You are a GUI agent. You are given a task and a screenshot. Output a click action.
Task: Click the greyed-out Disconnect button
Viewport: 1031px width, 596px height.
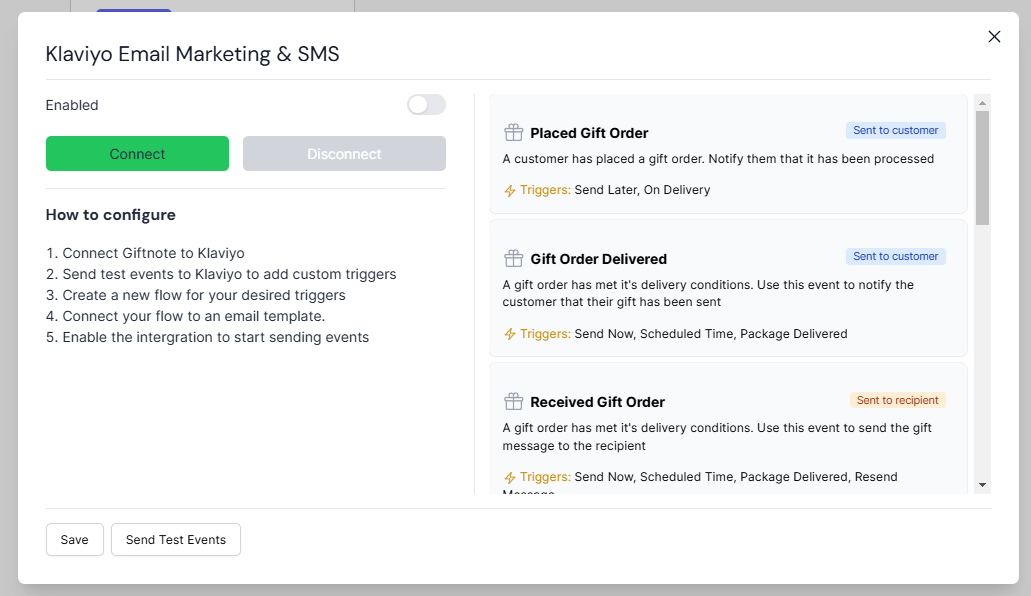tap(344, 153)
